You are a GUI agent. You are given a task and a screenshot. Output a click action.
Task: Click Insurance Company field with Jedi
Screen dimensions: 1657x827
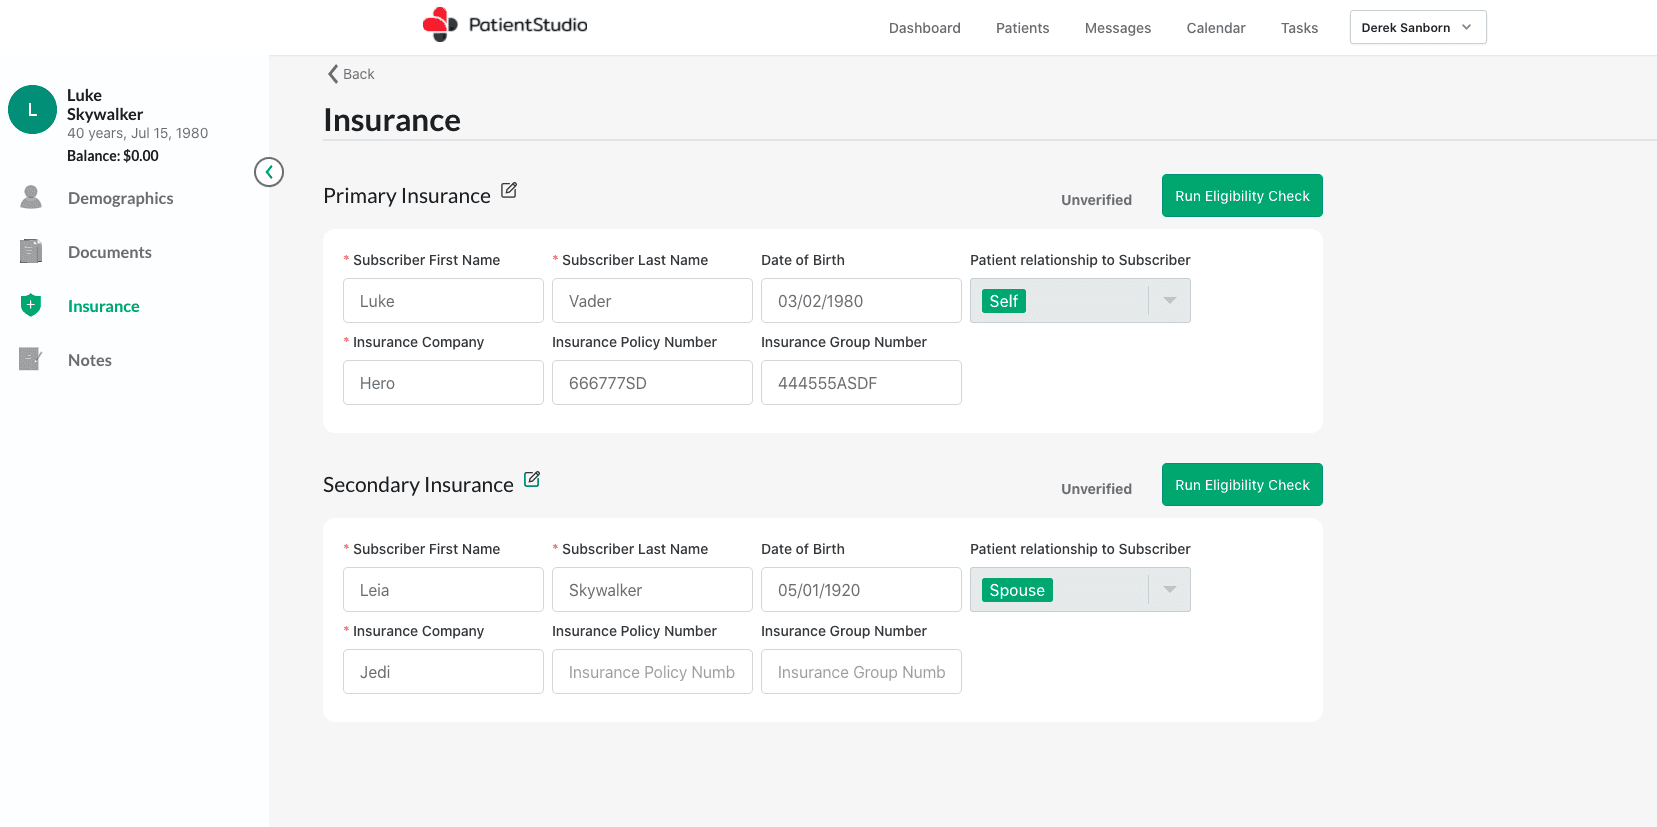click(443, 672)
